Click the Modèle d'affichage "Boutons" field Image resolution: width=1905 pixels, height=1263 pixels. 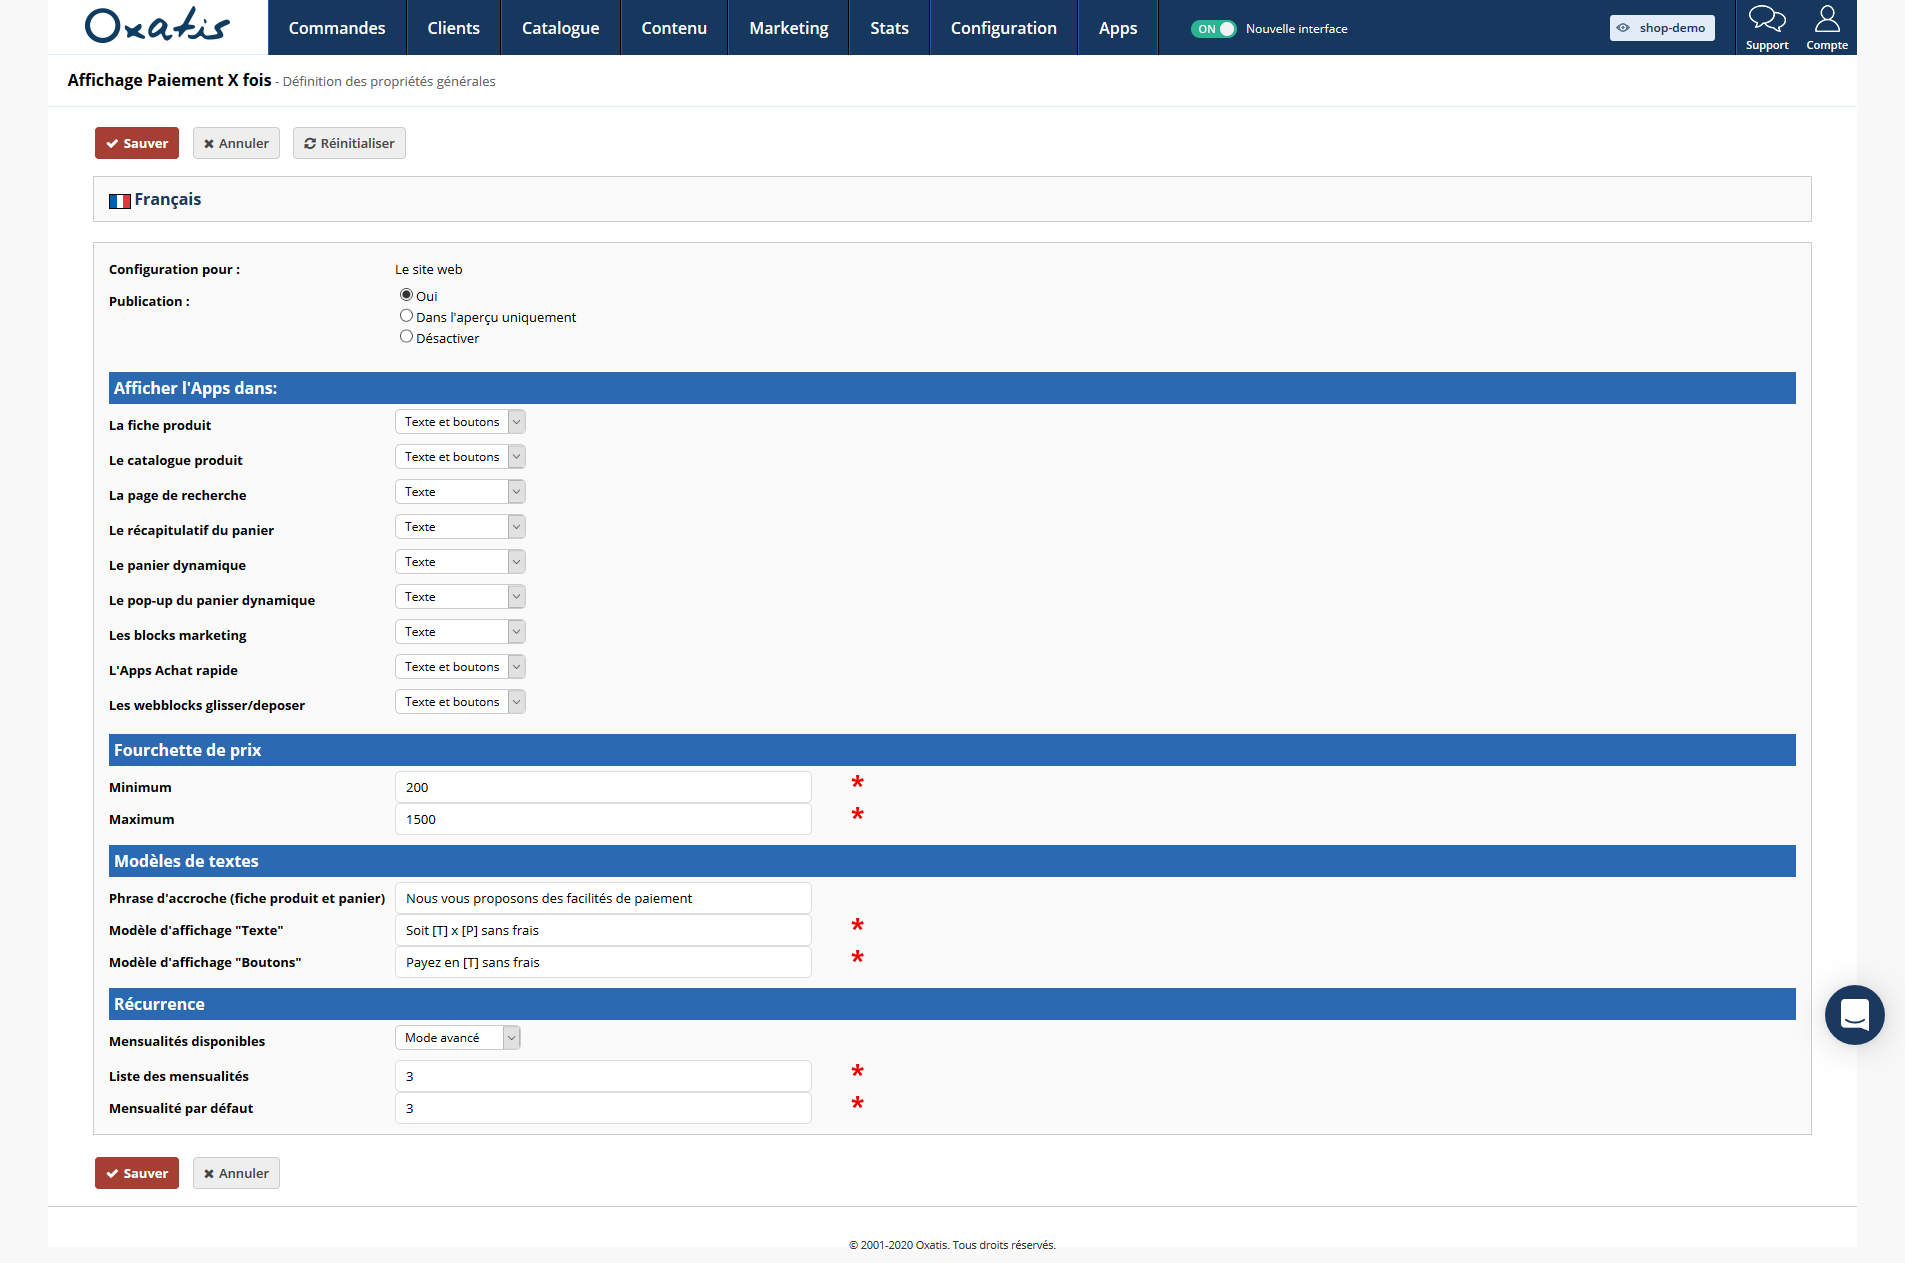coord(603,962)
